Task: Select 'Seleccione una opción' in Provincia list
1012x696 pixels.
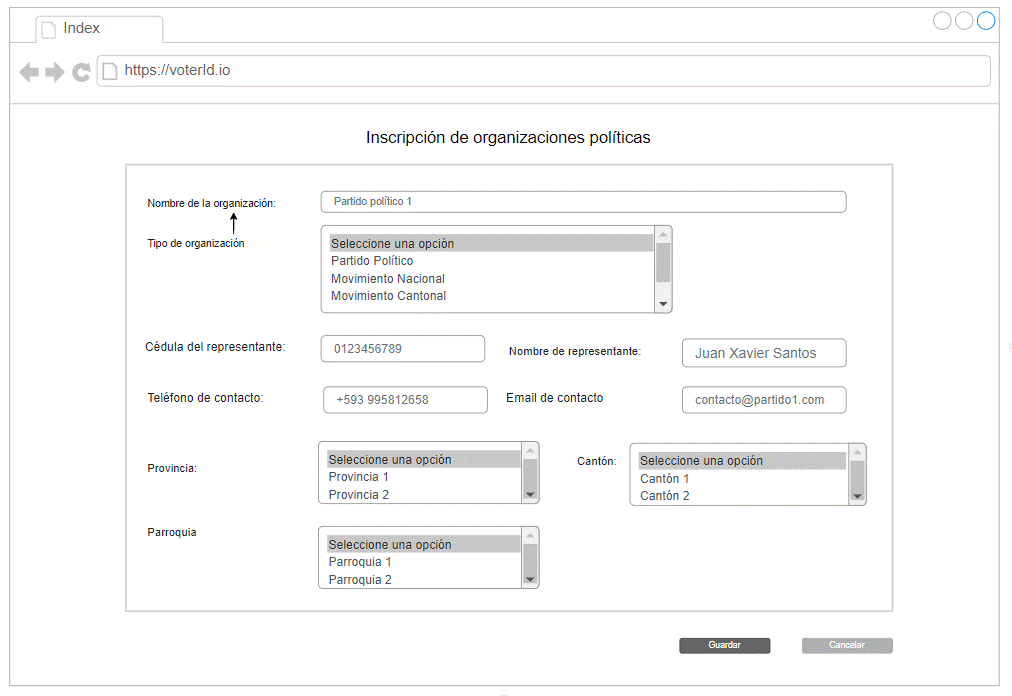Action: click(423, 459)
